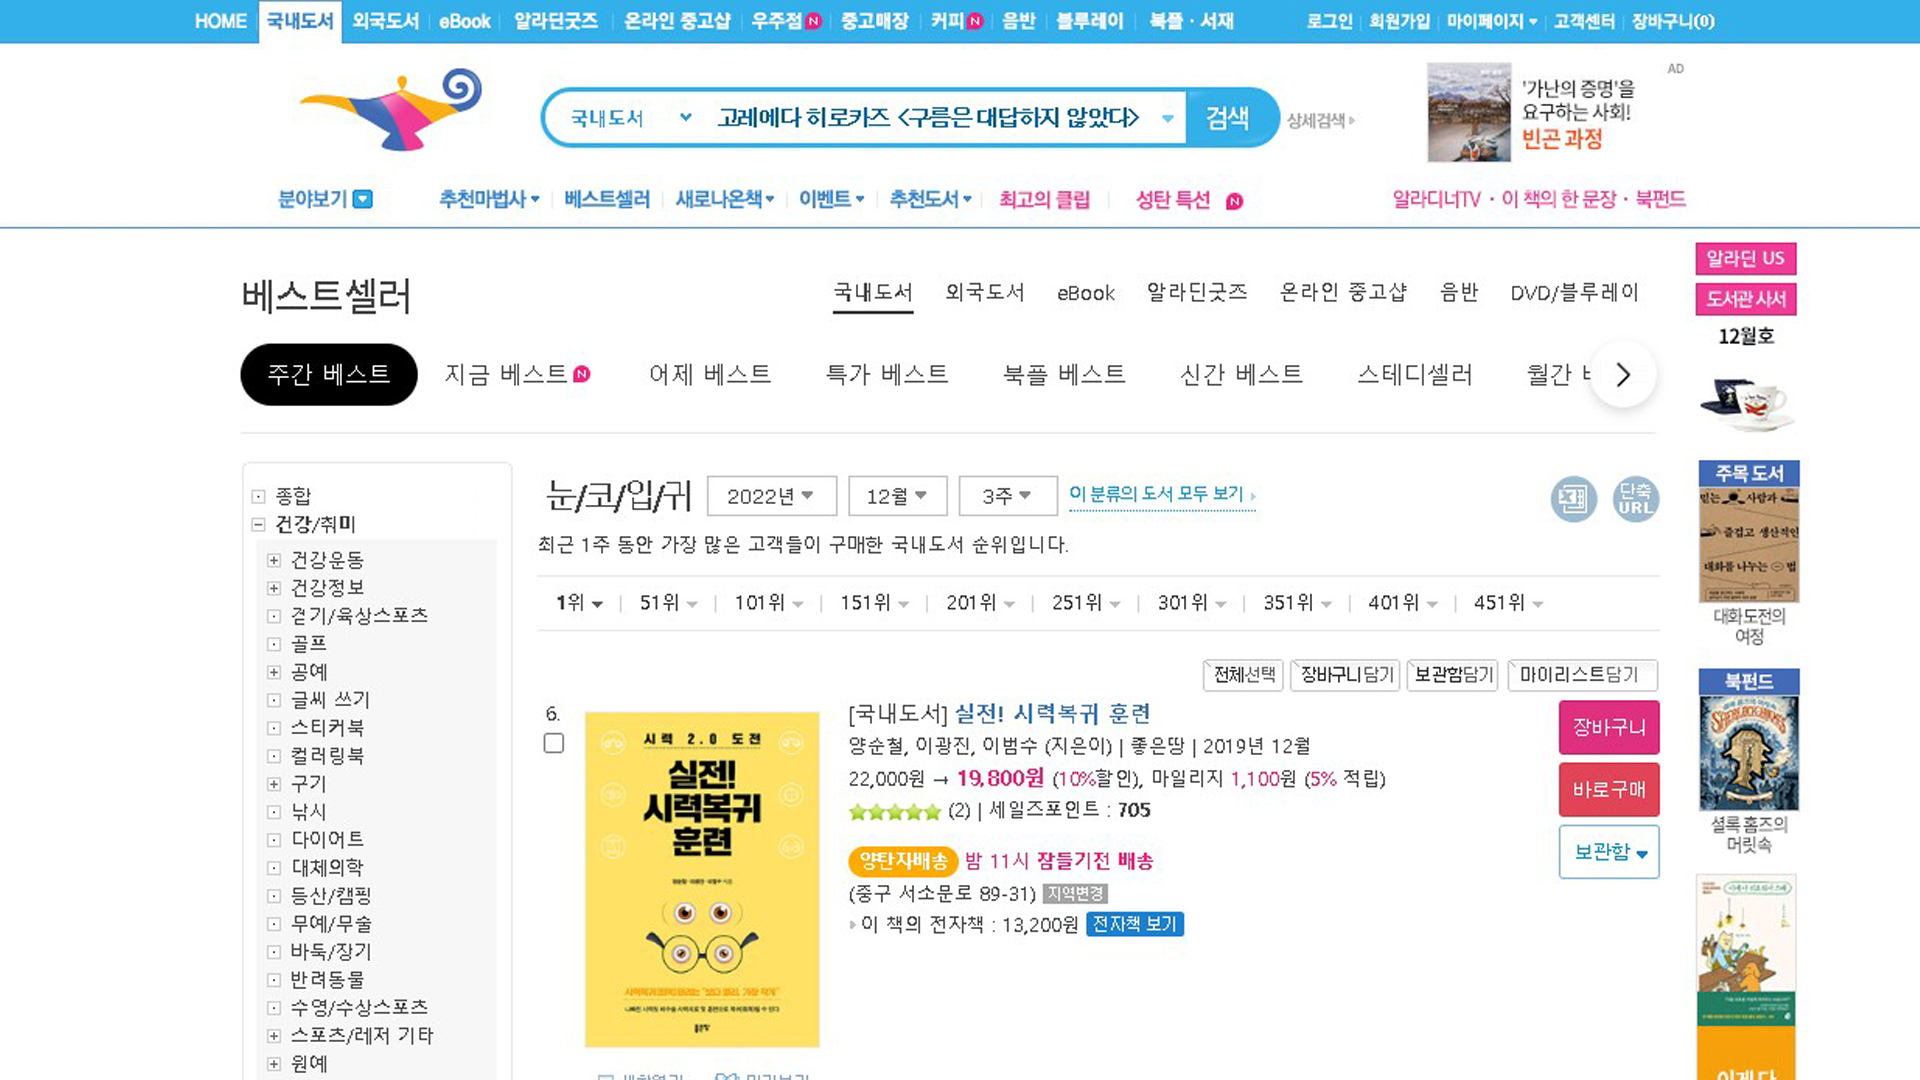
Task: Switch to the 어제 베스트 tab
Action: [710, 375]
